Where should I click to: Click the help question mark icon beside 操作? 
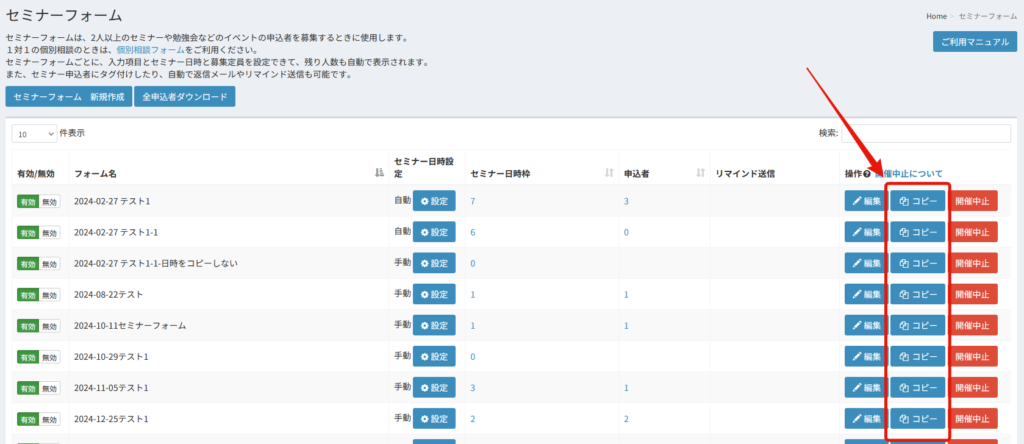click(867, 174)
